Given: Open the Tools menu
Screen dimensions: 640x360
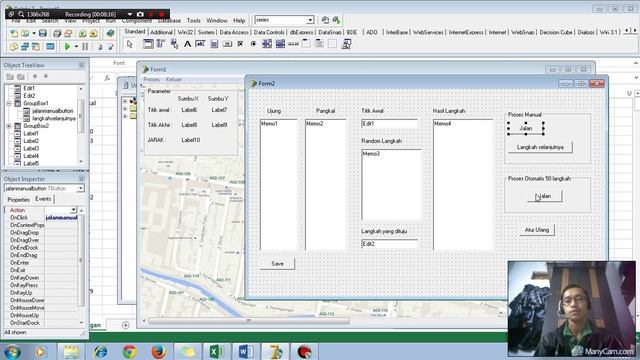Looking at the screenshot, I should (193, 20).
